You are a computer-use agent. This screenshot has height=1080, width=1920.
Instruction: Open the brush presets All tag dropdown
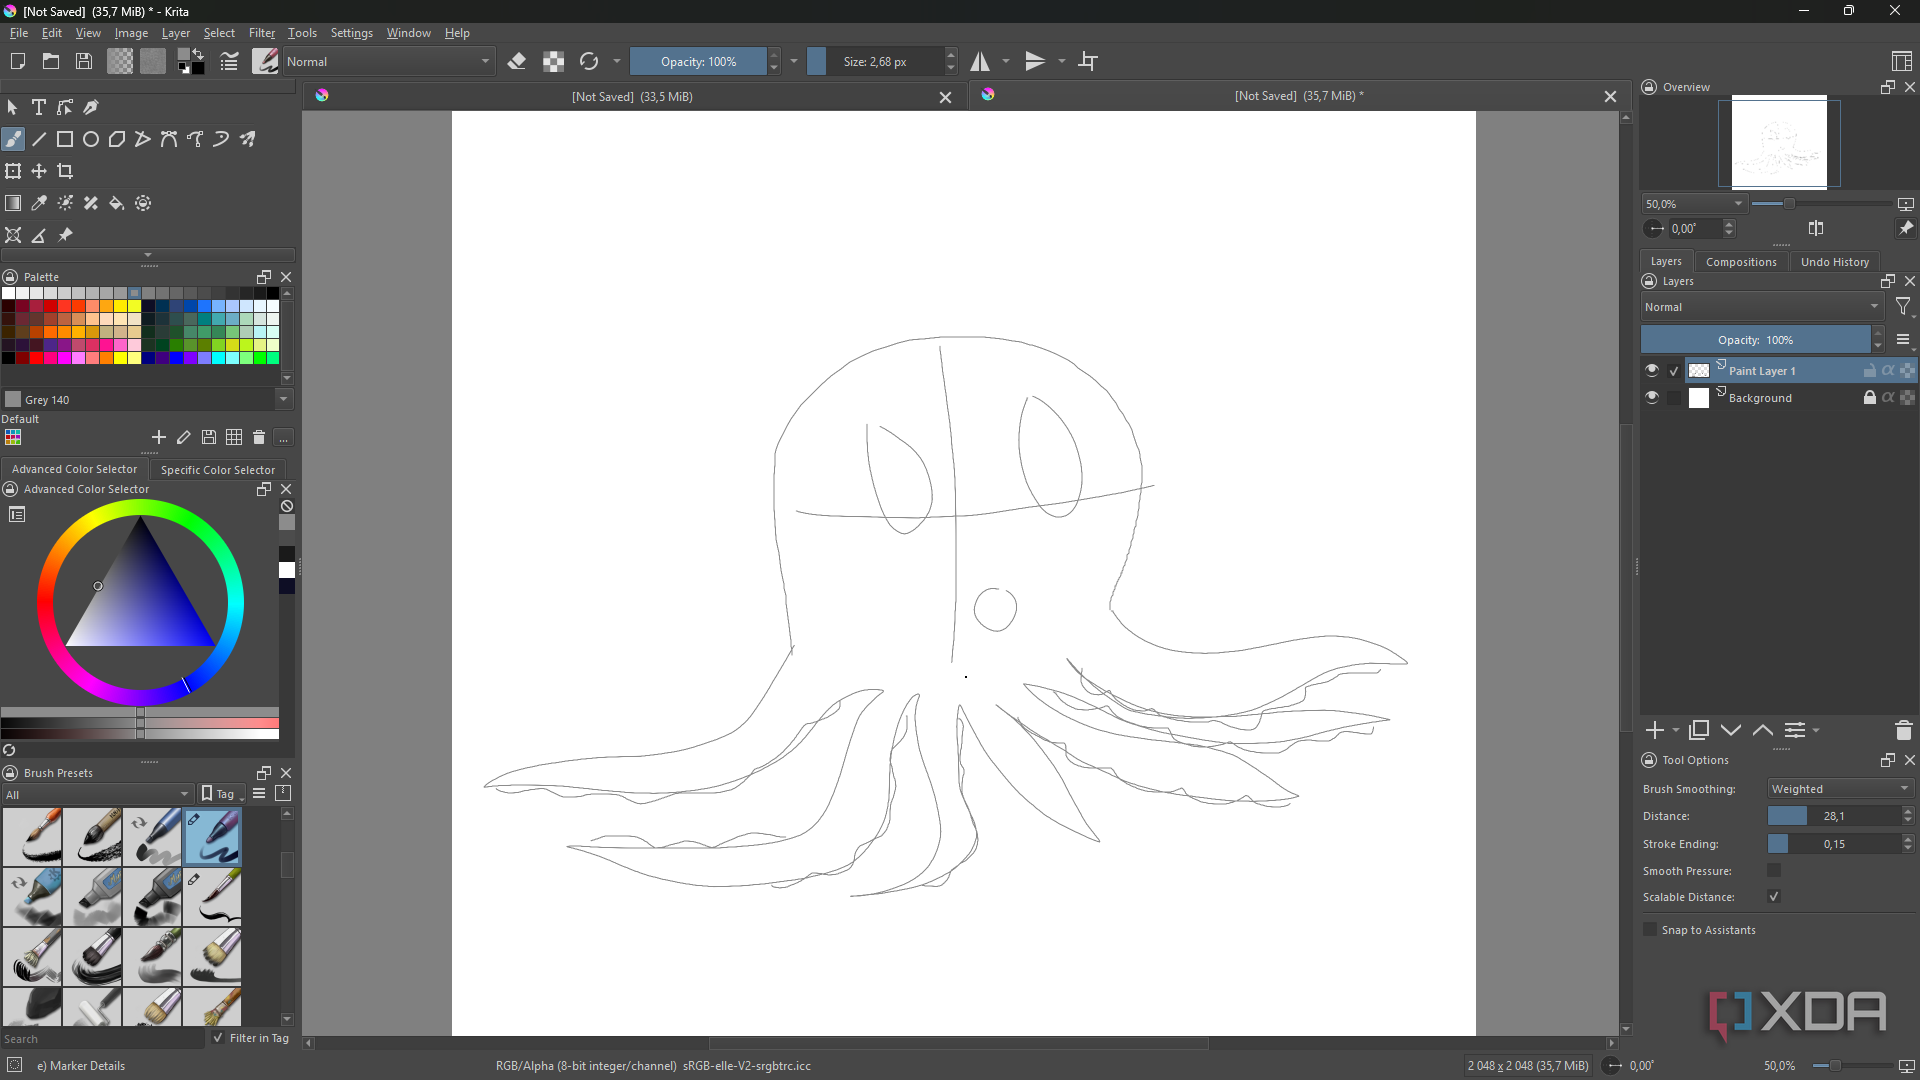(97, 794)
